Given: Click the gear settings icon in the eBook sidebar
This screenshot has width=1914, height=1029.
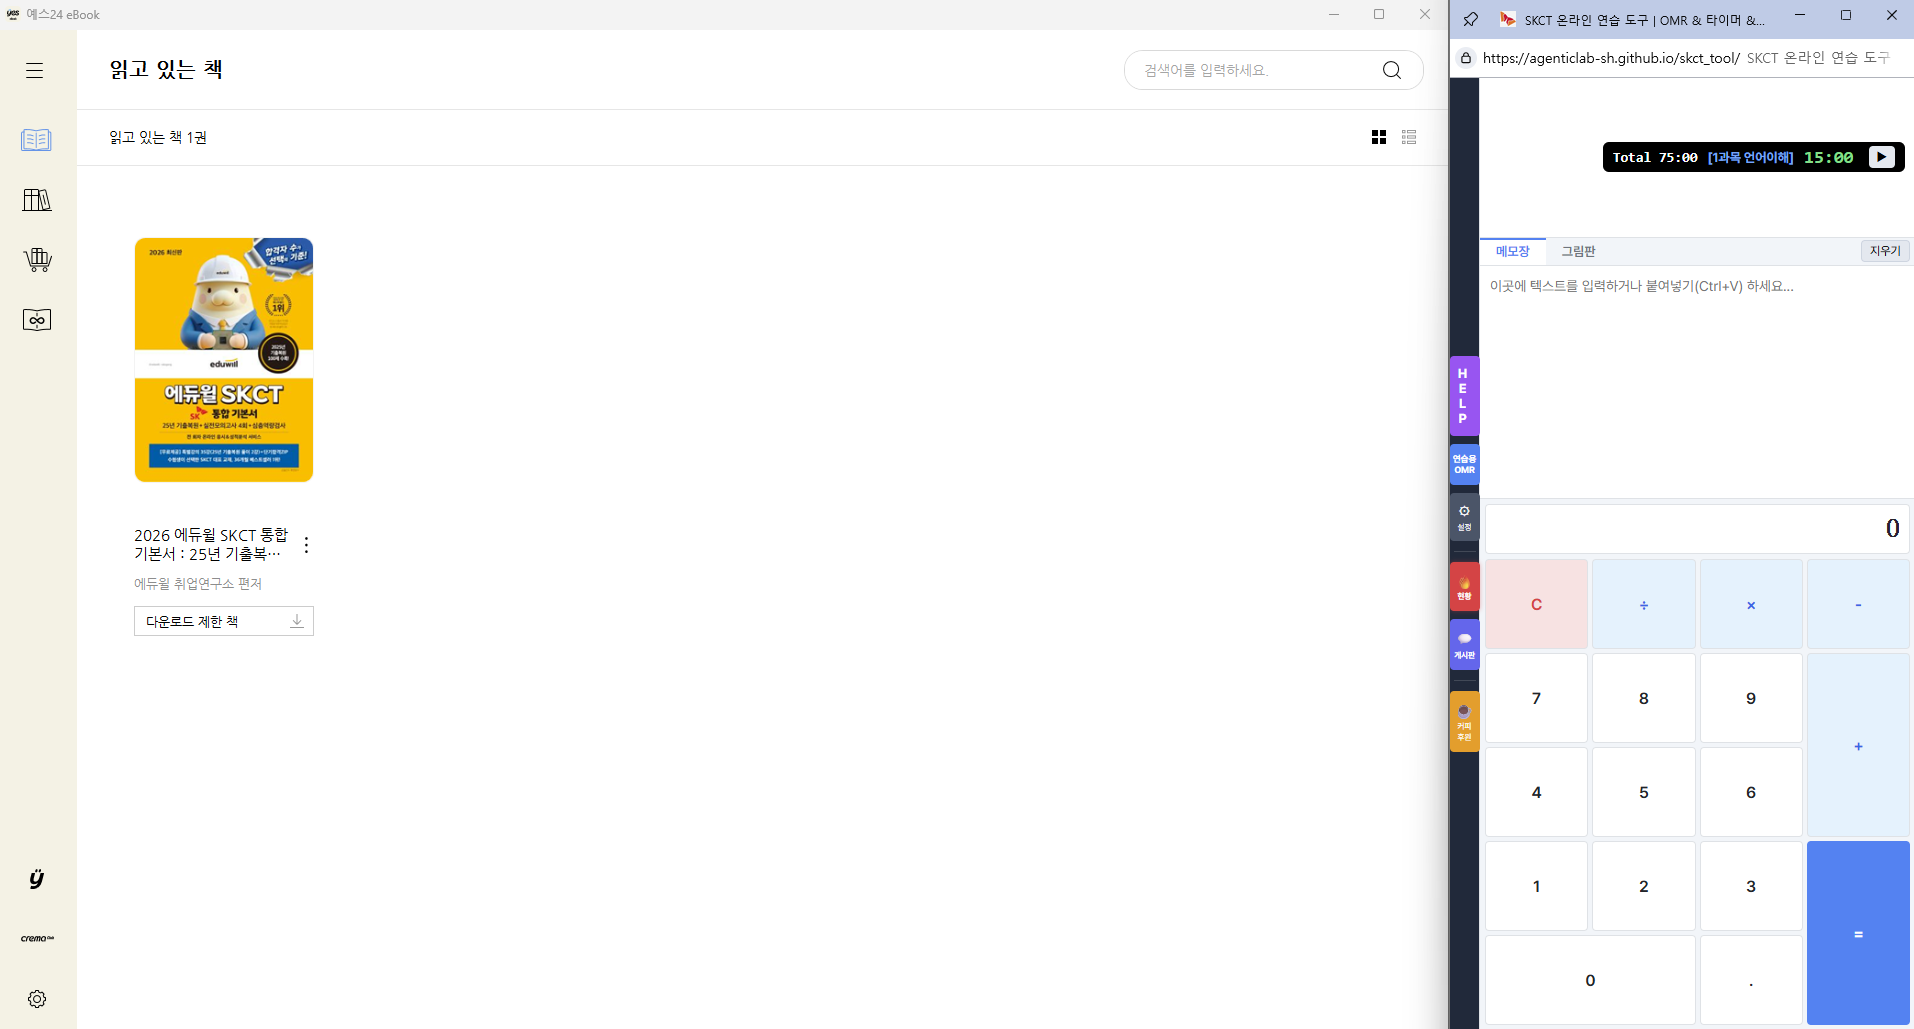Looking at the screenshot, I should (x=37, y=999).
